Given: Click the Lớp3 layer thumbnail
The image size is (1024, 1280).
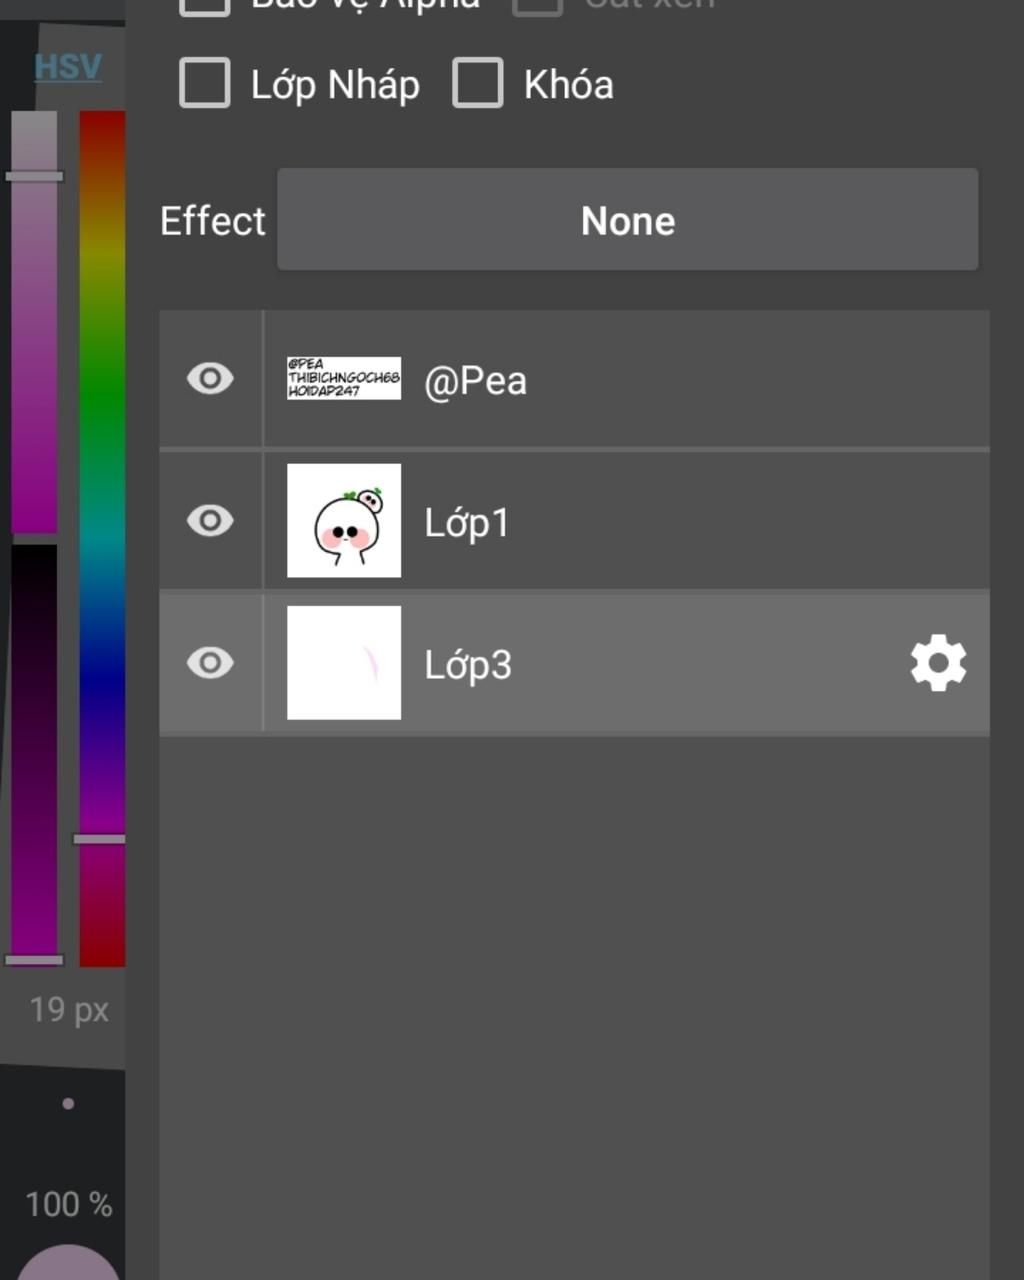Looking at the screenshot, I should (x=344, y=663).
